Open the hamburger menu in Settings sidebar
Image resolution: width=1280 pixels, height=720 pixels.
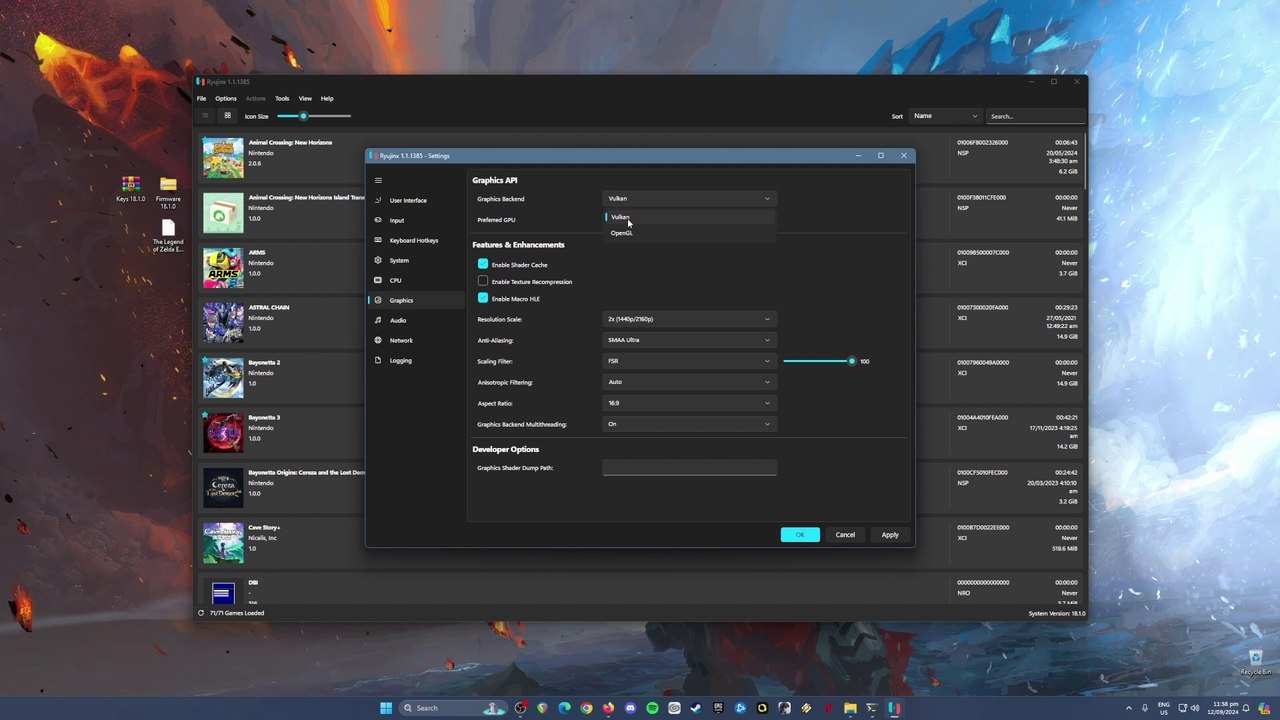coord(378,180)
